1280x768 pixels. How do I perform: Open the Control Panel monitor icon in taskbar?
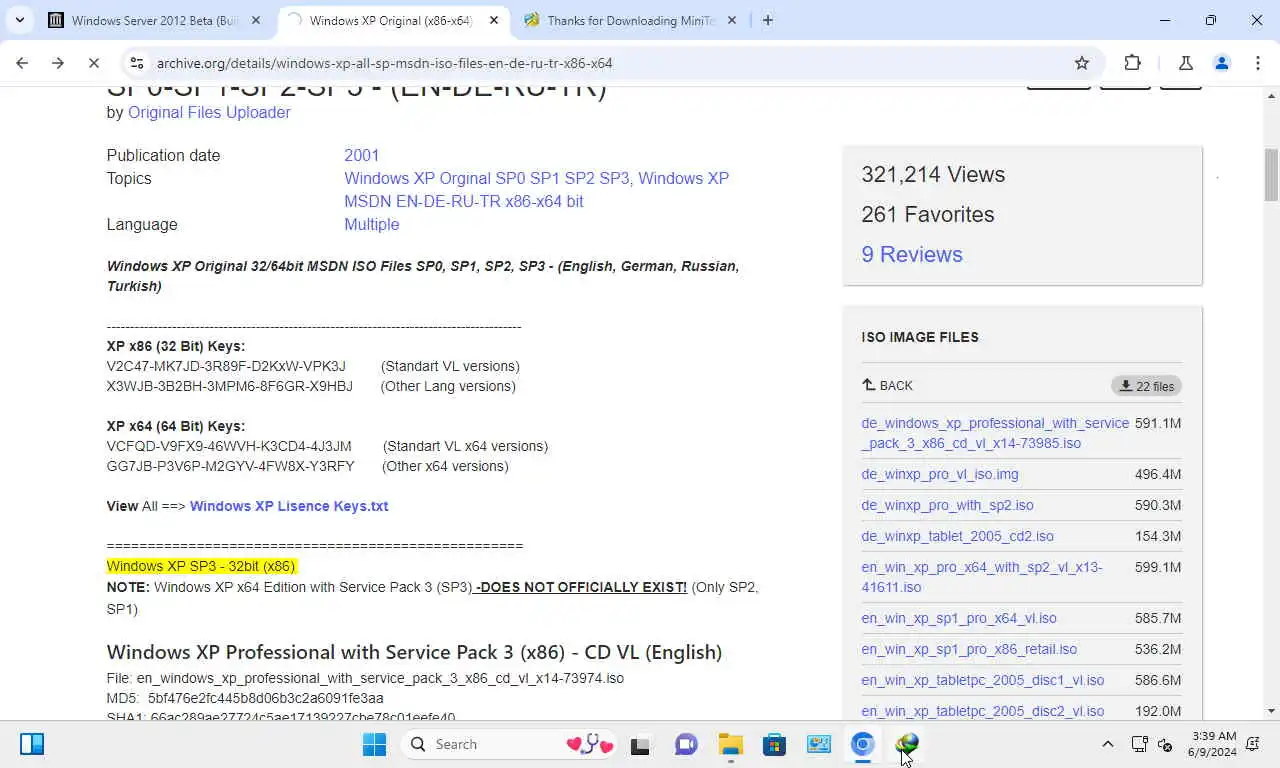pyautogui.click(x=819, y=744)
